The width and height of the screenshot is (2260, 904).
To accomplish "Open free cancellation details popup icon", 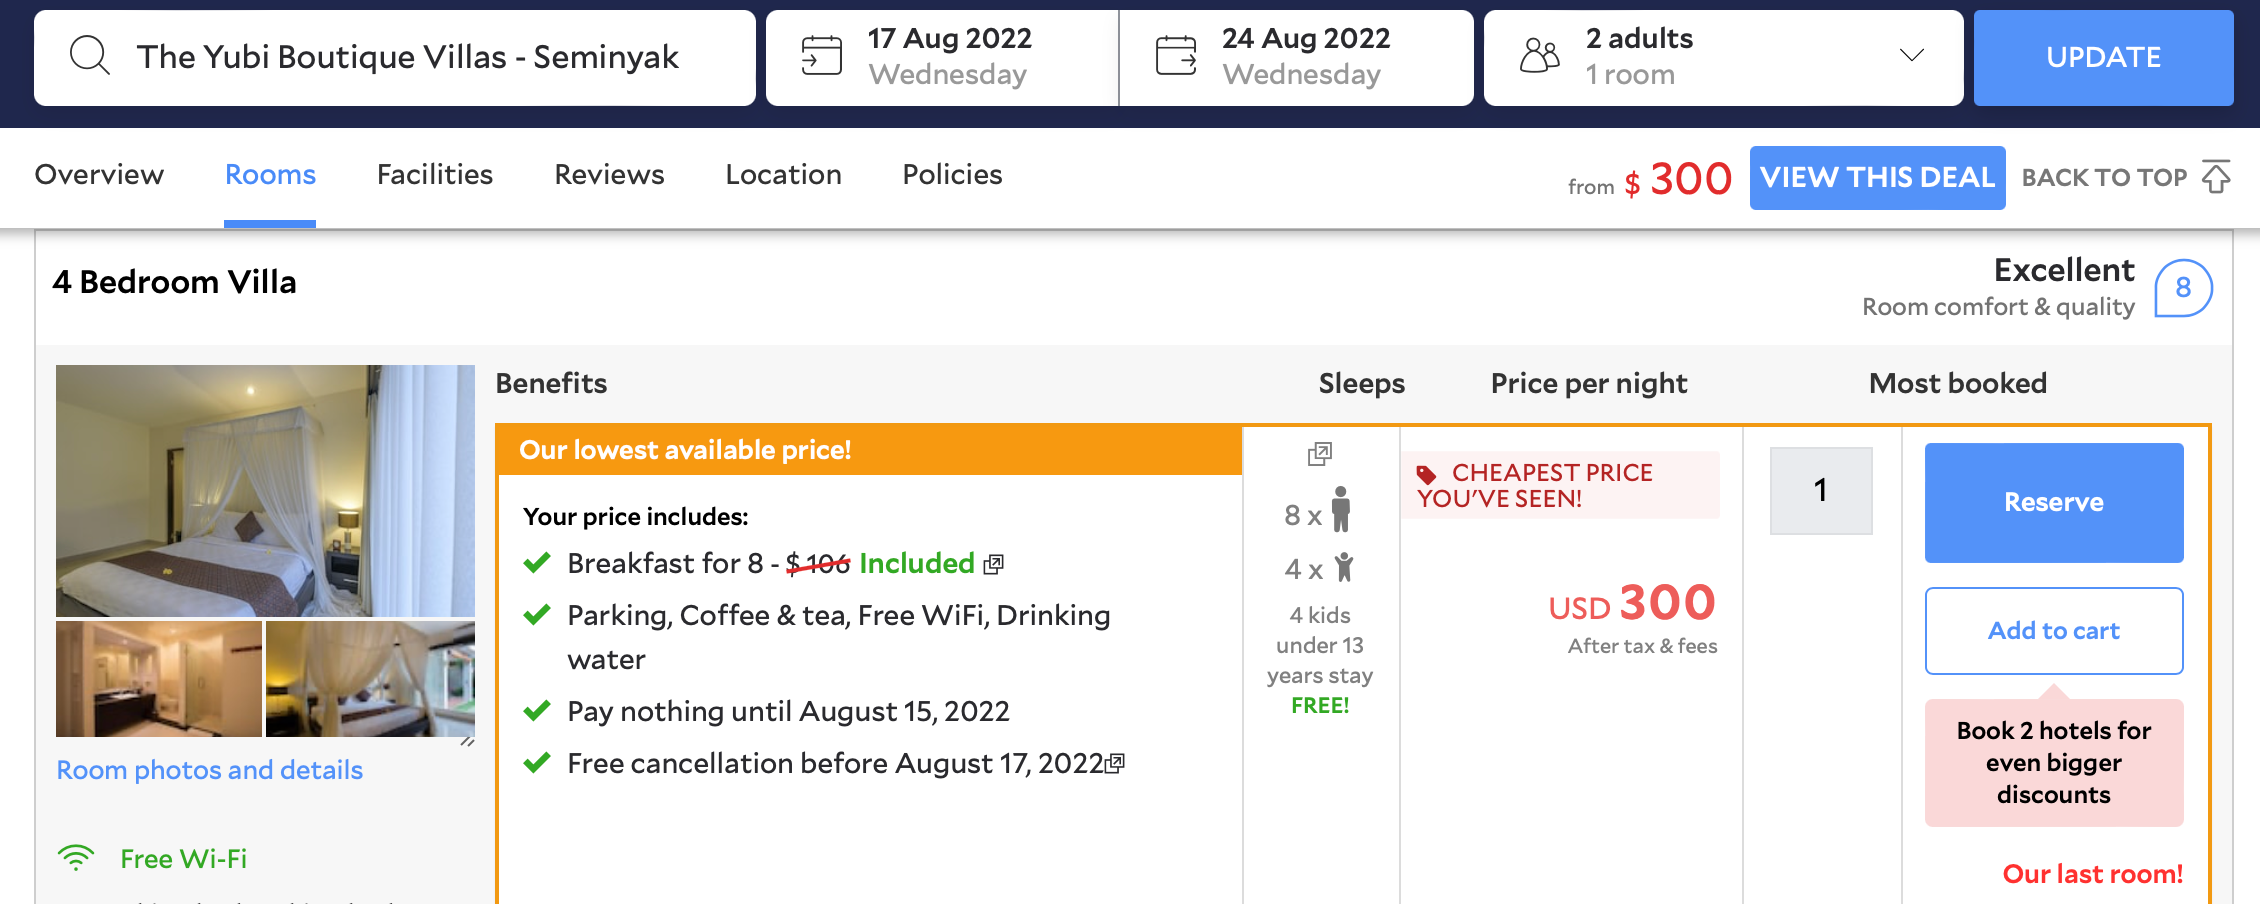I will [x=1115, y=764].
